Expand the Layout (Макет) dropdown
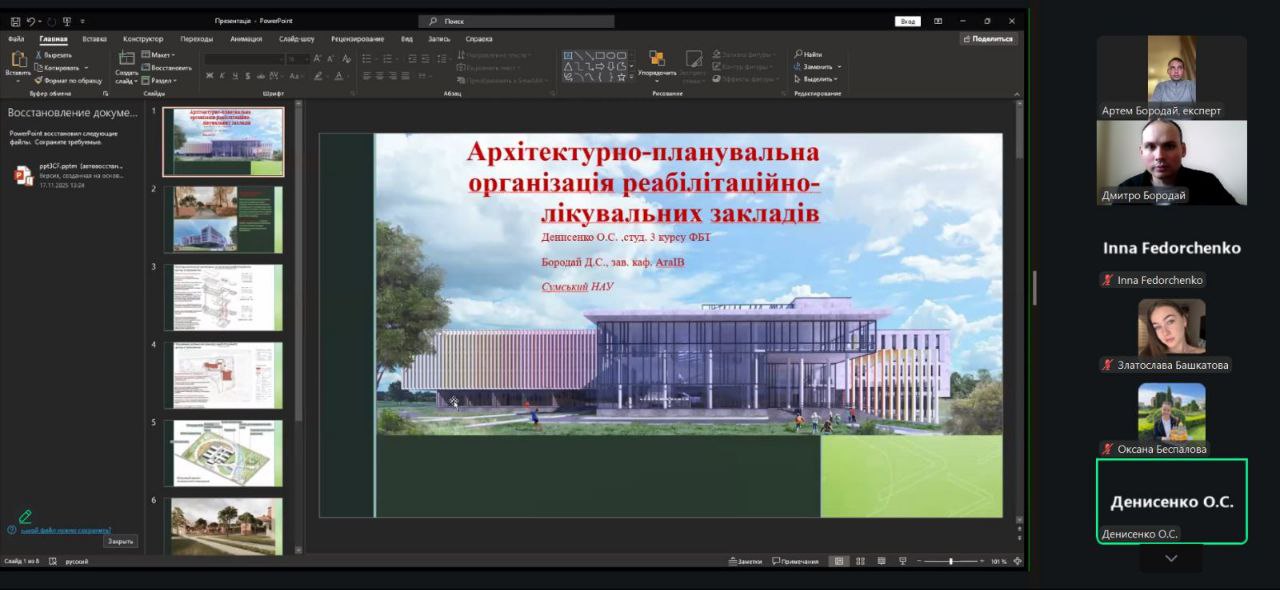 point(160,55)
